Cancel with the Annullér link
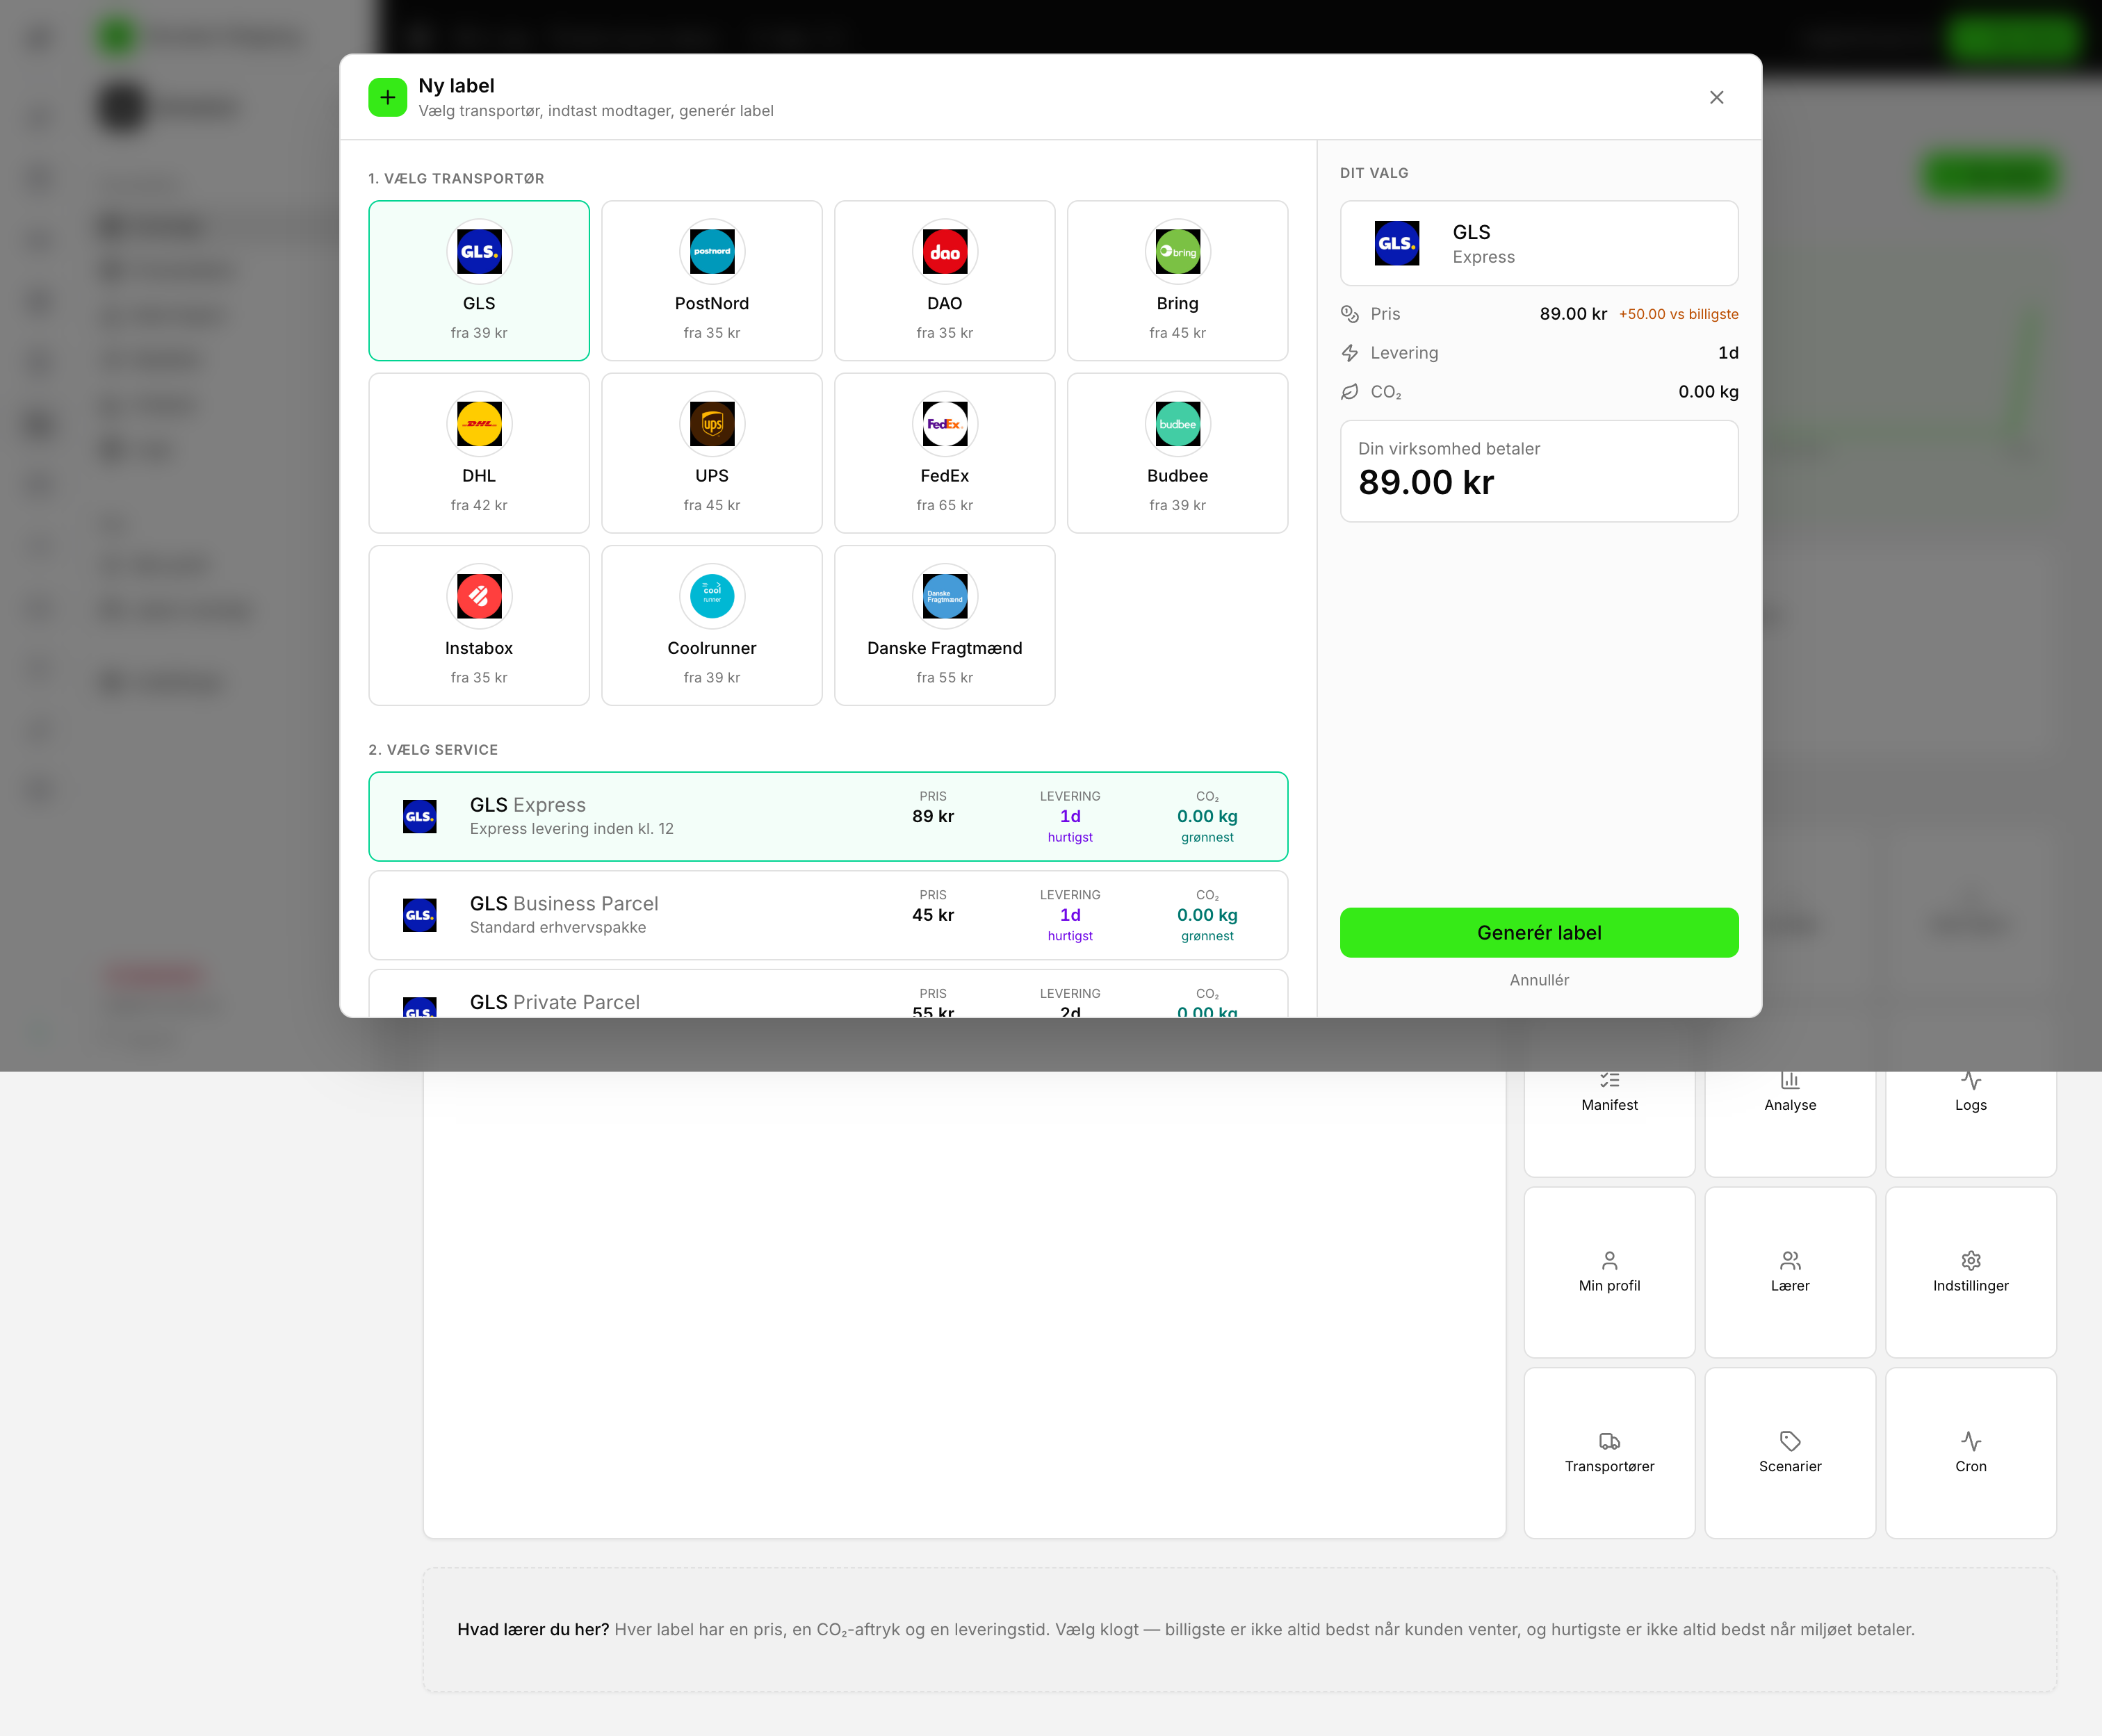 coord(1539,980)
